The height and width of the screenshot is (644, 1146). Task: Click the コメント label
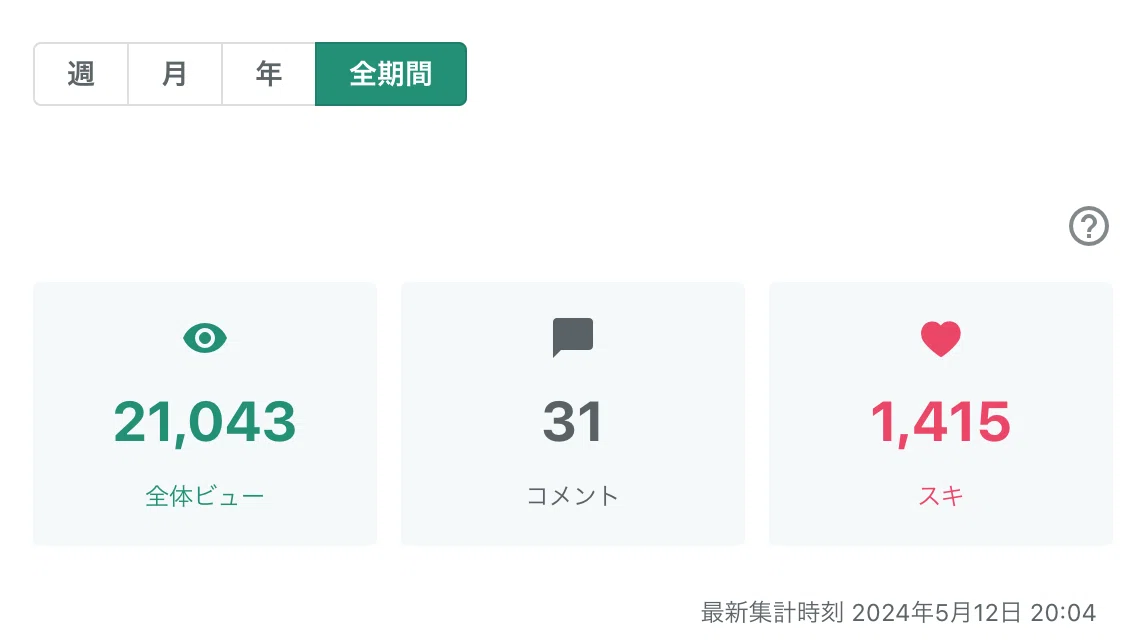tap(572, 496)
